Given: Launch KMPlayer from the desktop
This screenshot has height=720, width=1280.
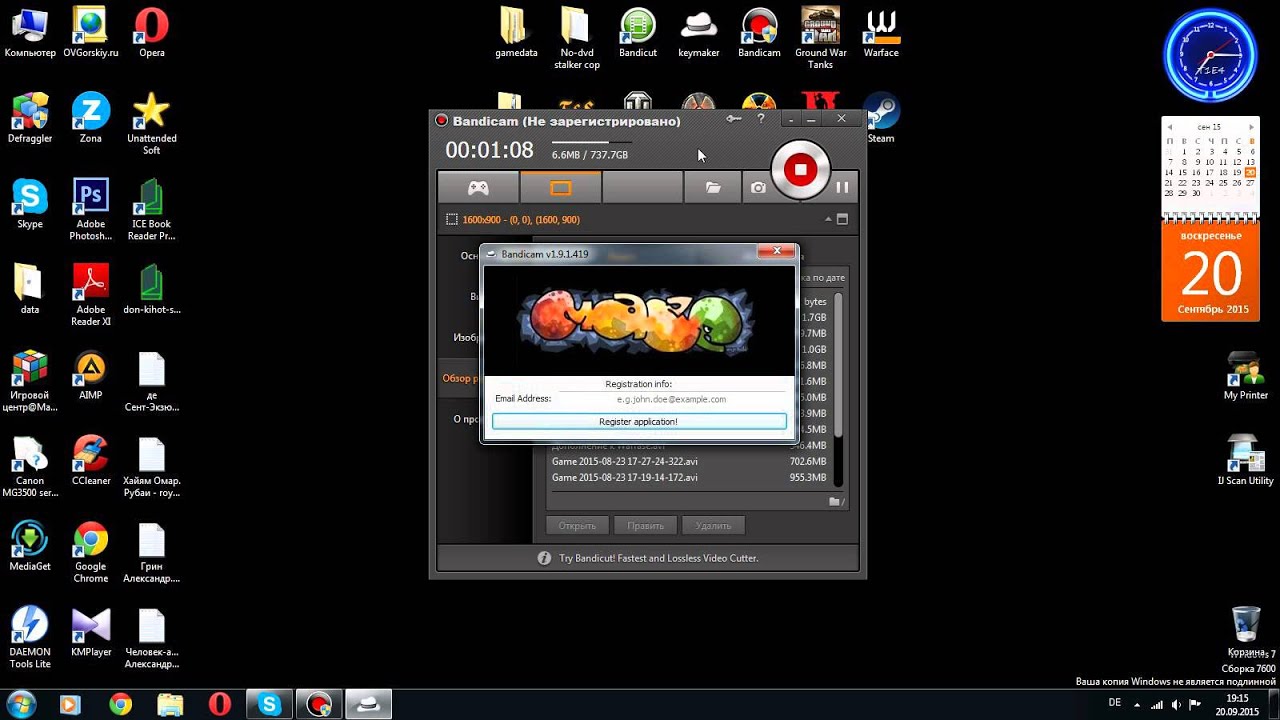Looking at the screenshot, I should point(90,632).
